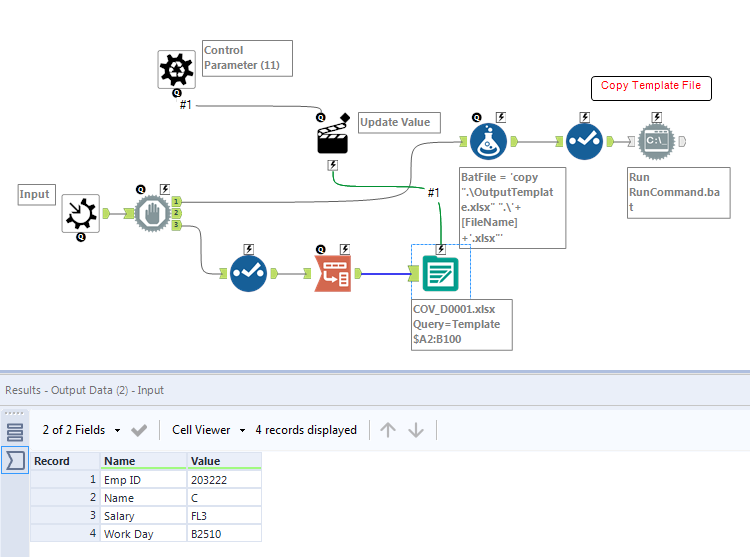Click output anchor of Cross Tab tool
Screen dimensions: 750x557
tap(357, 273)
